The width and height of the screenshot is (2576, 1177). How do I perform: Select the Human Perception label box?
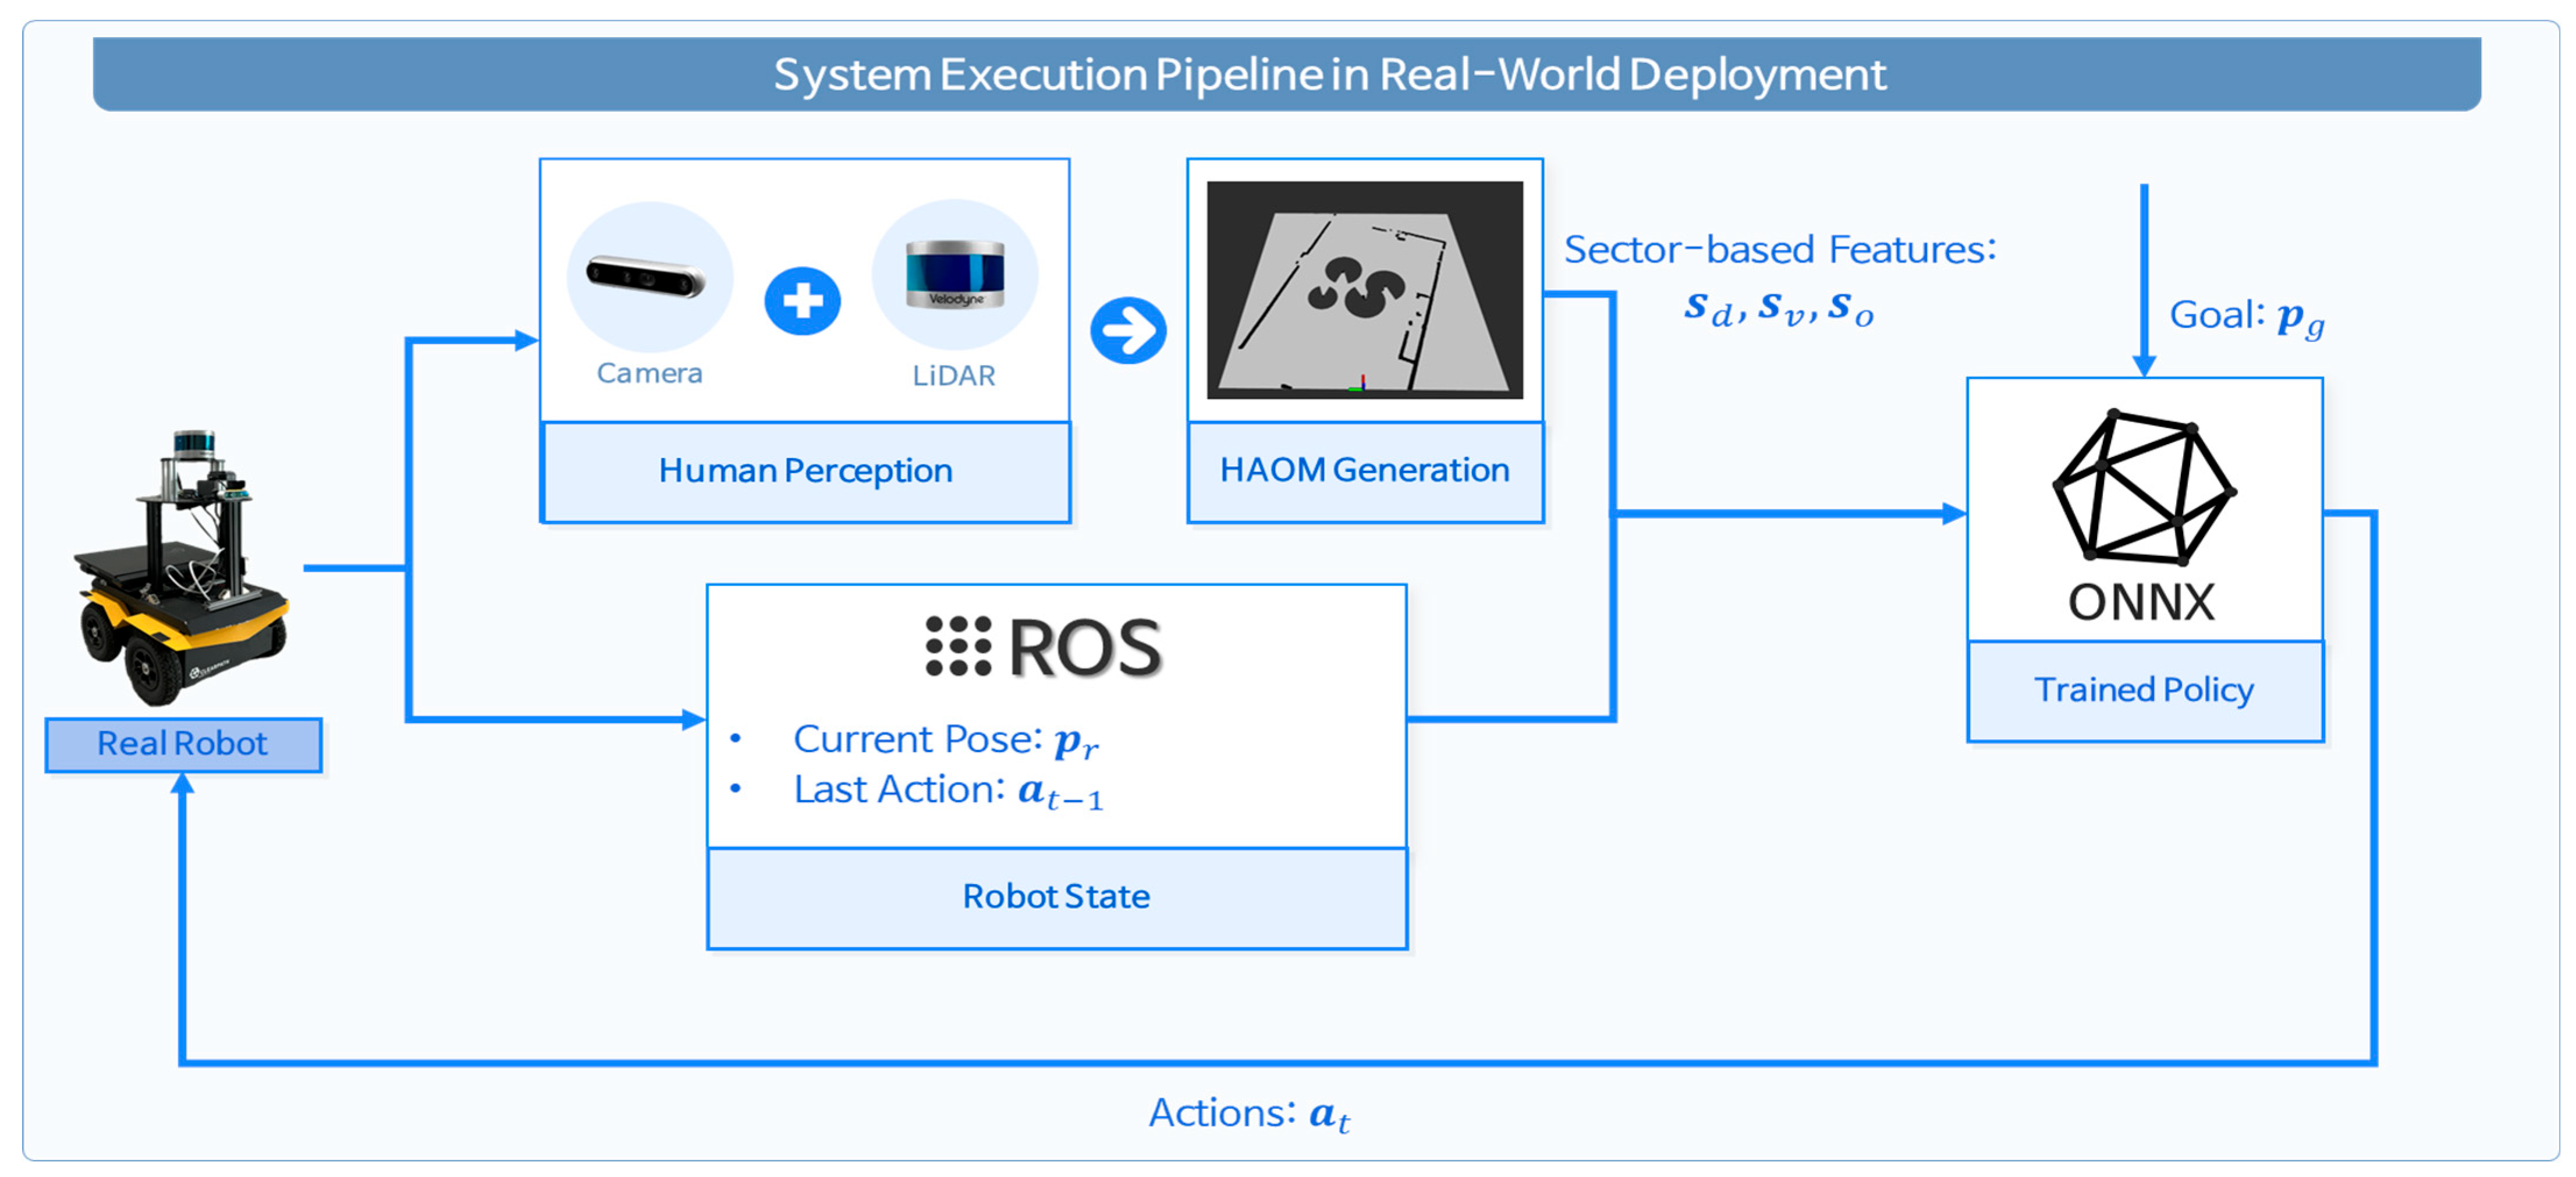805,471
